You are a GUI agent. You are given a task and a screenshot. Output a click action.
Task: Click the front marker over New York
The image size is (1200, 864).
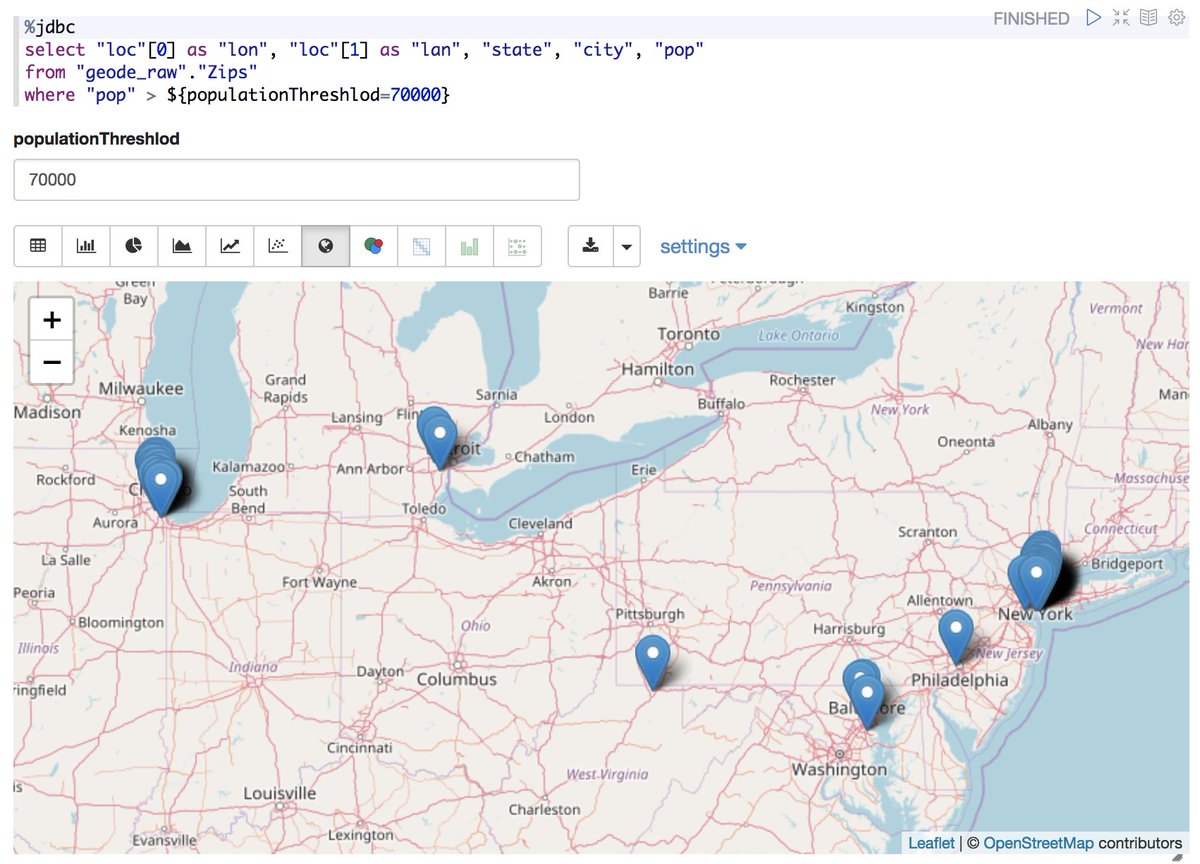[1037, 582]
